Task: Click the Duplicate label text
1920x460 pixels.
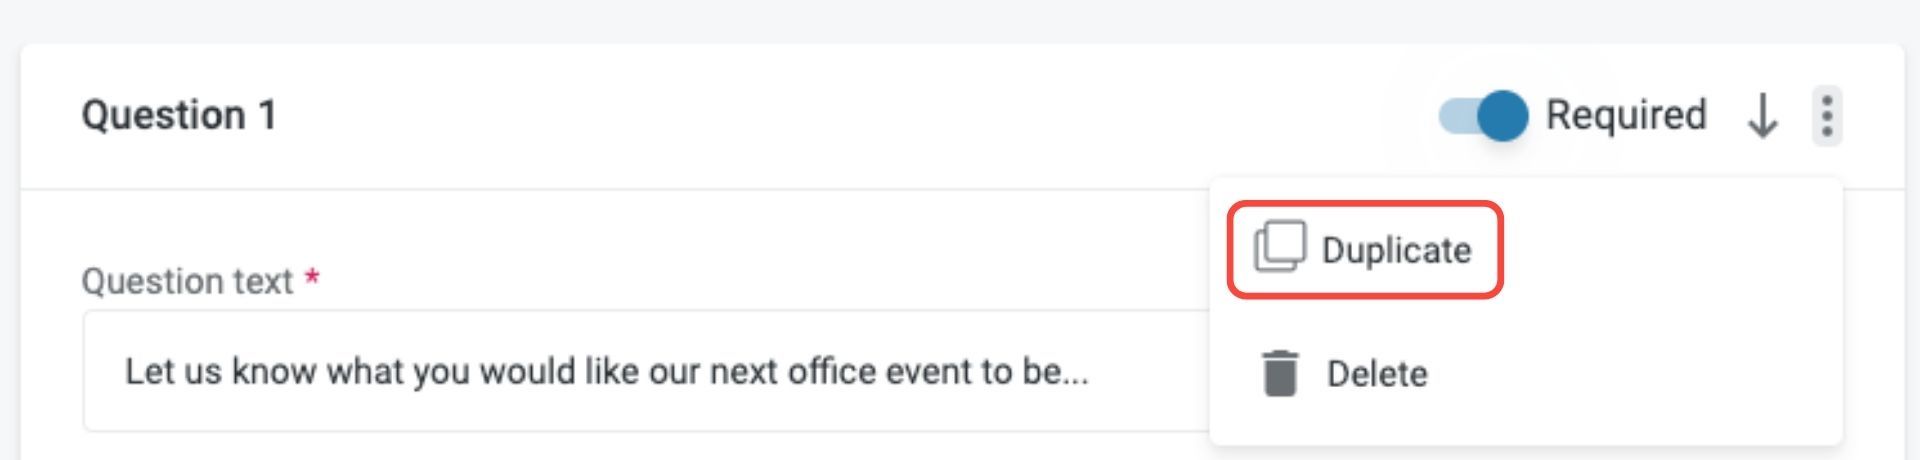Action: pos(1396,250)
